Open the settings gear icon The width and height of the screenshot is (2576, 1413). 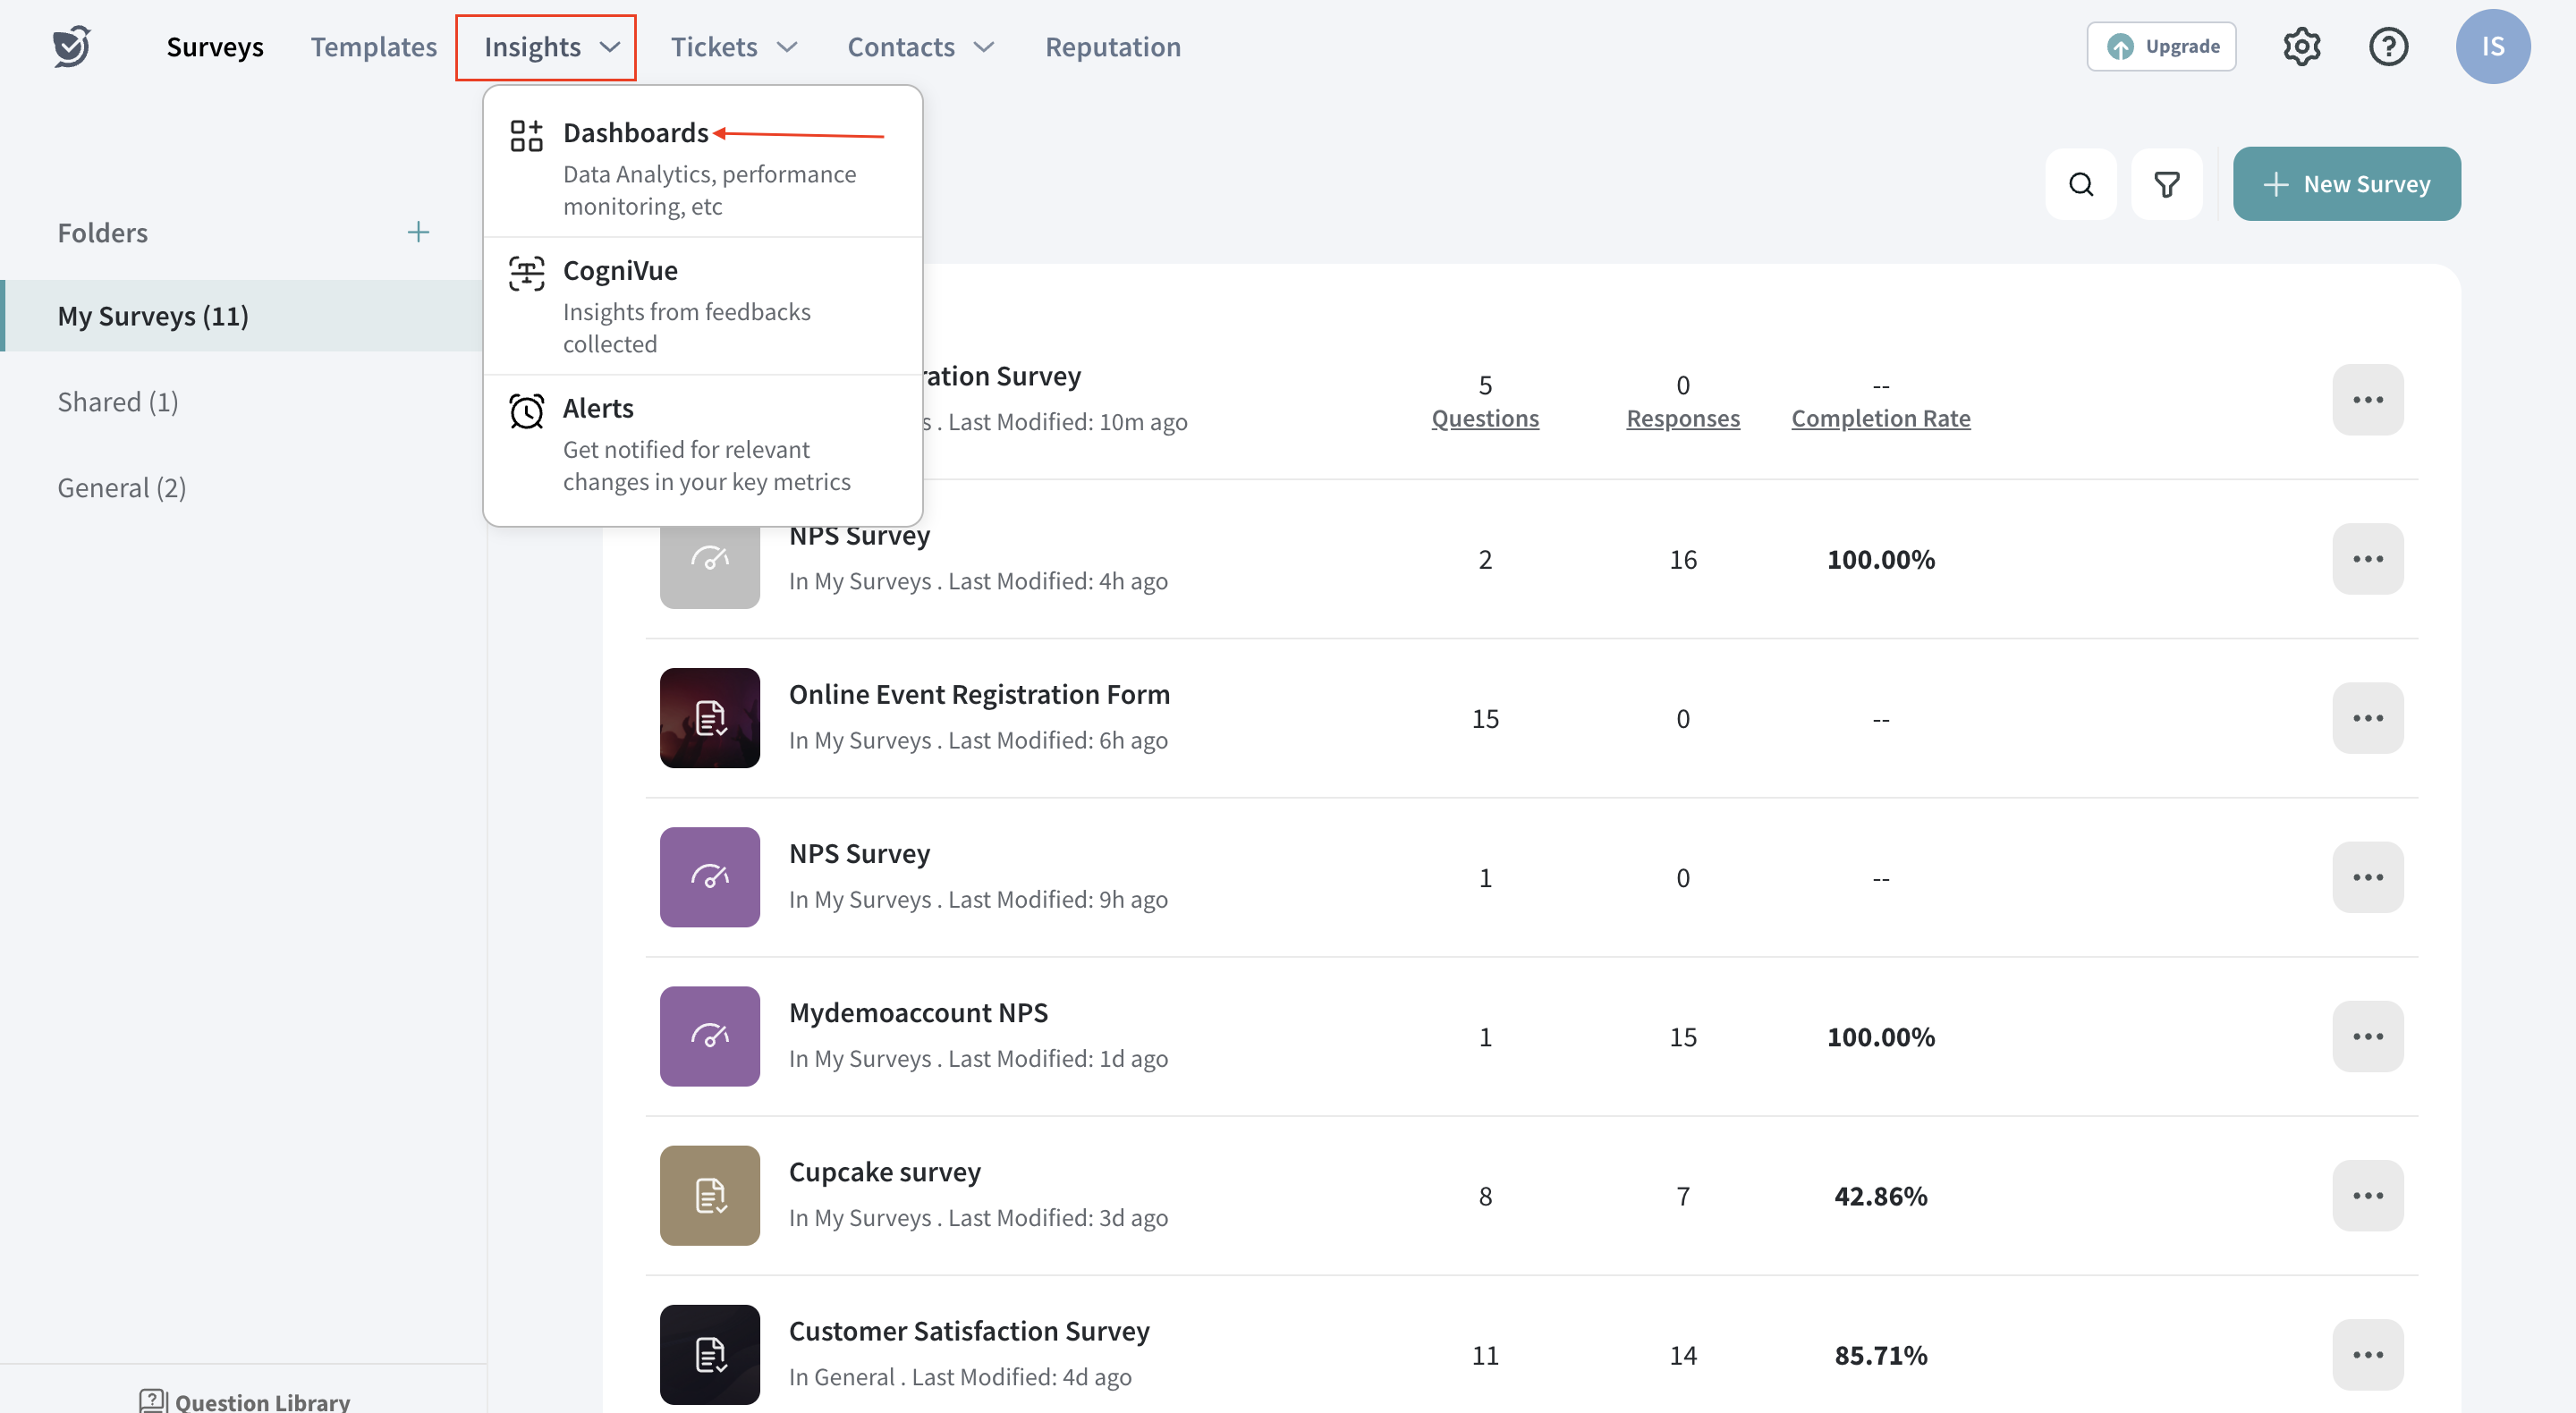2301,46
